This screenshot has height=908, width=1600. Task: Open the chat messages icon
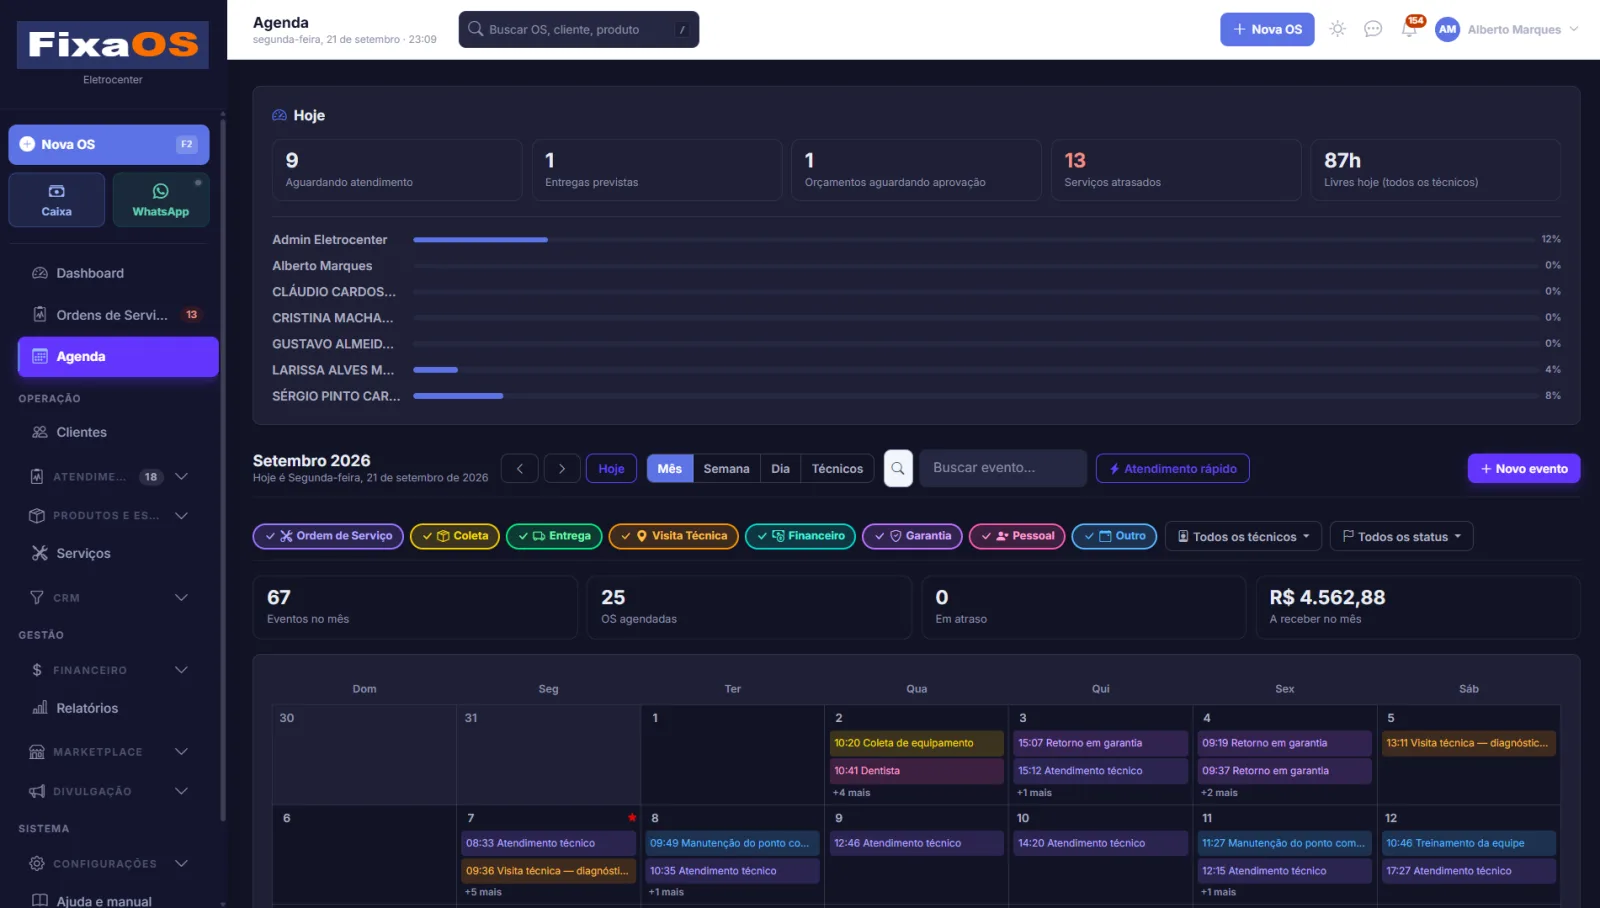[1373, 29]
